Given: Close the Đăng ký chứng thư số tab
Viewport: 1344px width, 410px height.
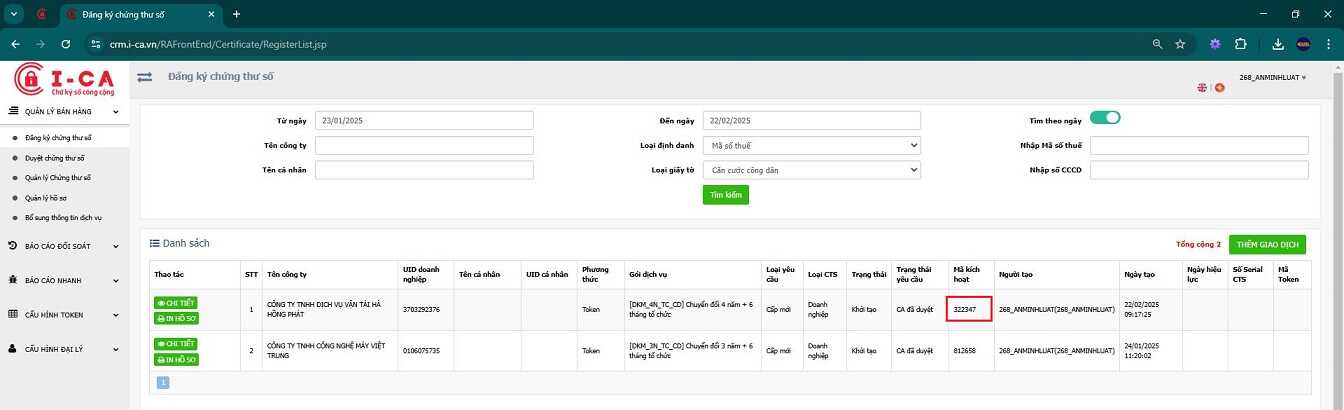Looking at the screenshot, I should pyautogui.click(x=213, y=14).
